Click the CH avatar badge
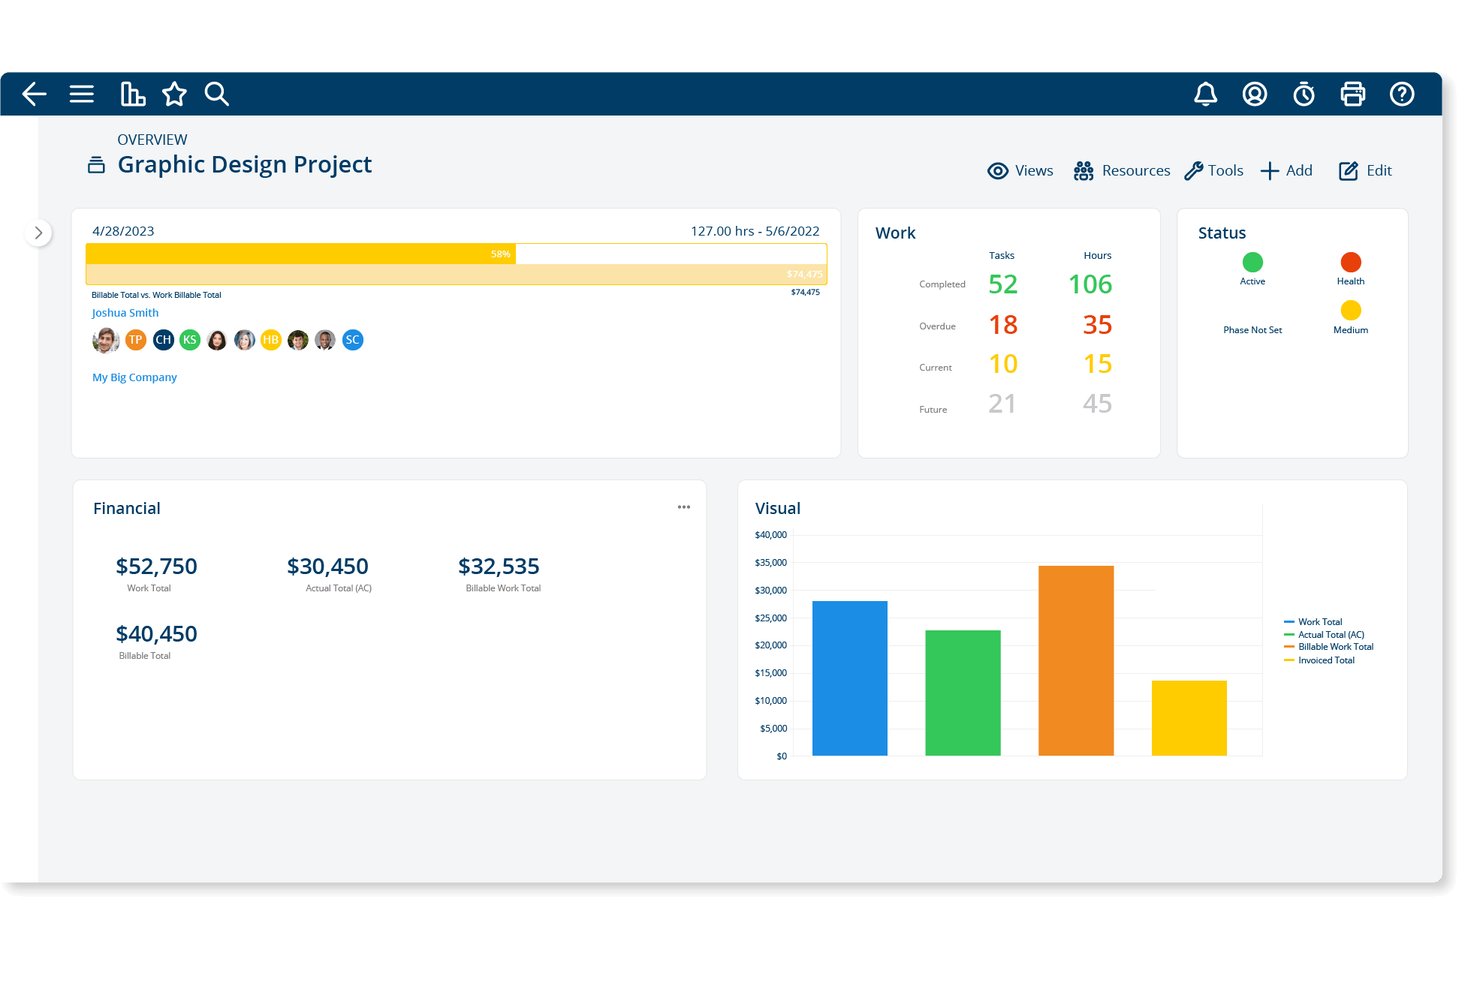Image resolution: width=1480 pixels, height=987 pixels. pos(163,340)
